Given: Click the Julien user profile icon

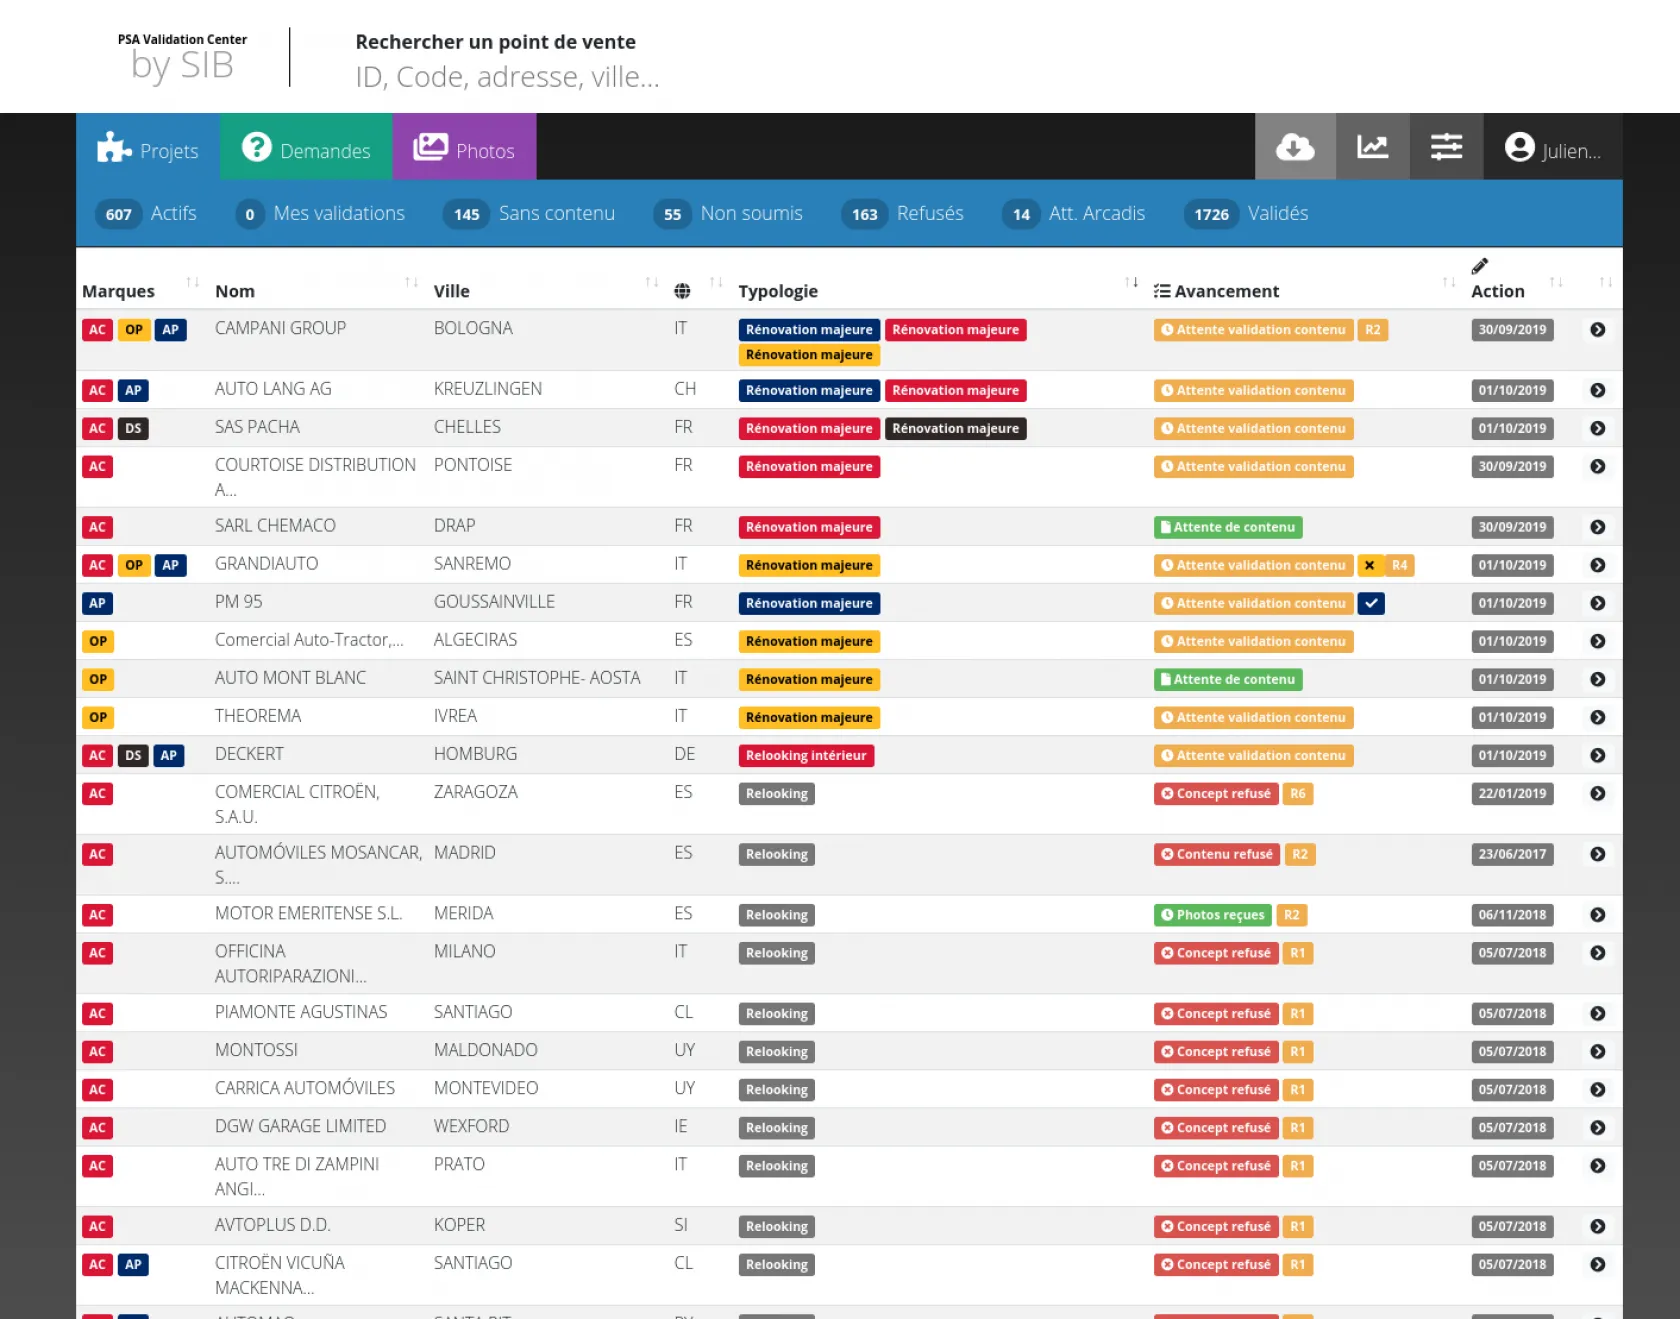Looking at the screenshot, I should pyautogui.click(x=1519, y=147).
